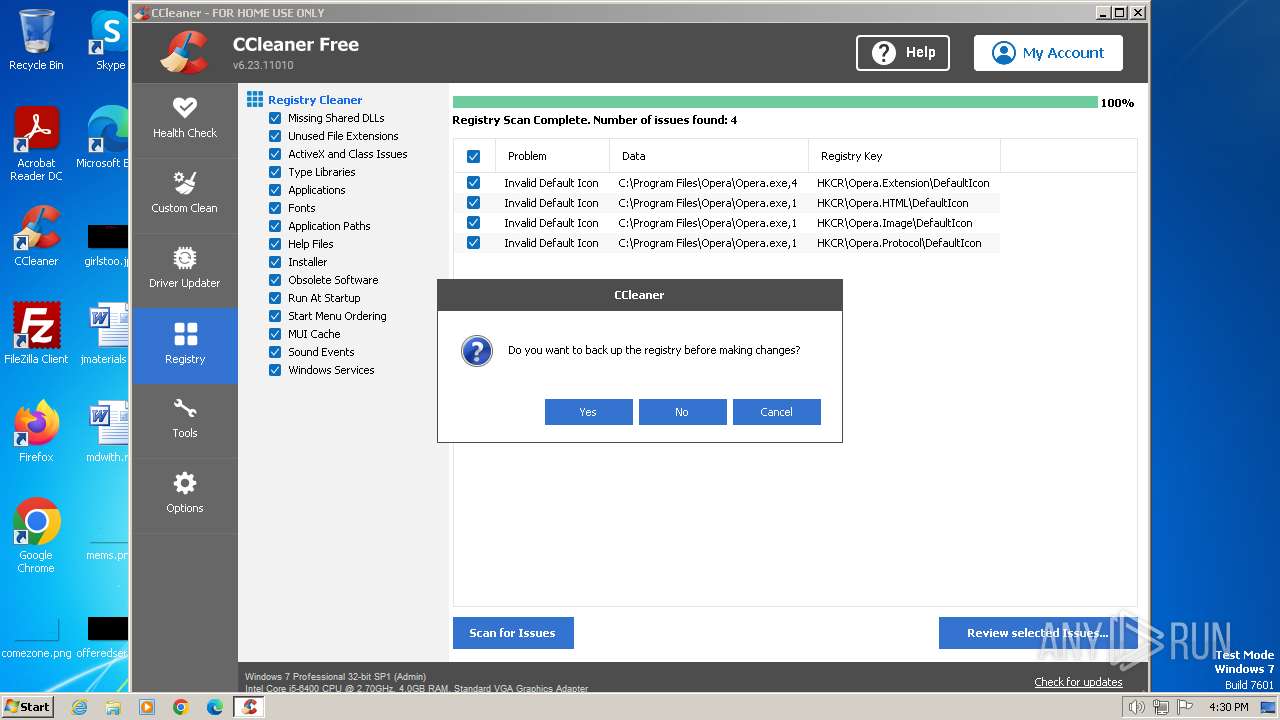Screen dimensions: 1280x720
Task: Click Yes to back up registry
Action: point(588,412)
